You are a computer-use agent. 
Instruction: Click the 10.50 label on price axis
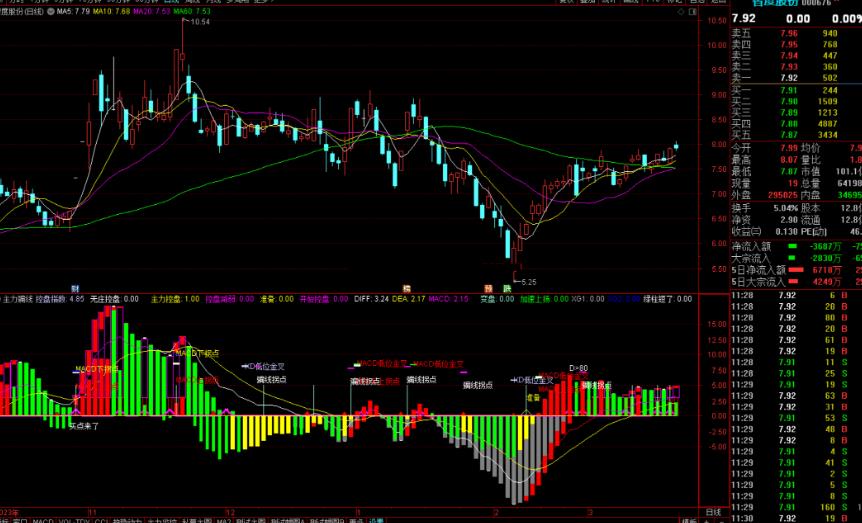pyautogui.click(x=717, y=21)
